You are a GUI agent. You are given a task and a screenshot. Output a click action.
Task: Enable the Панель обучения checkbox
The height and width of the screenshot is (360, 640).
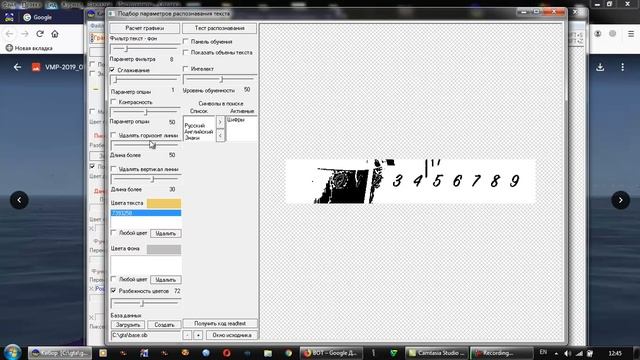coord(186,42)
